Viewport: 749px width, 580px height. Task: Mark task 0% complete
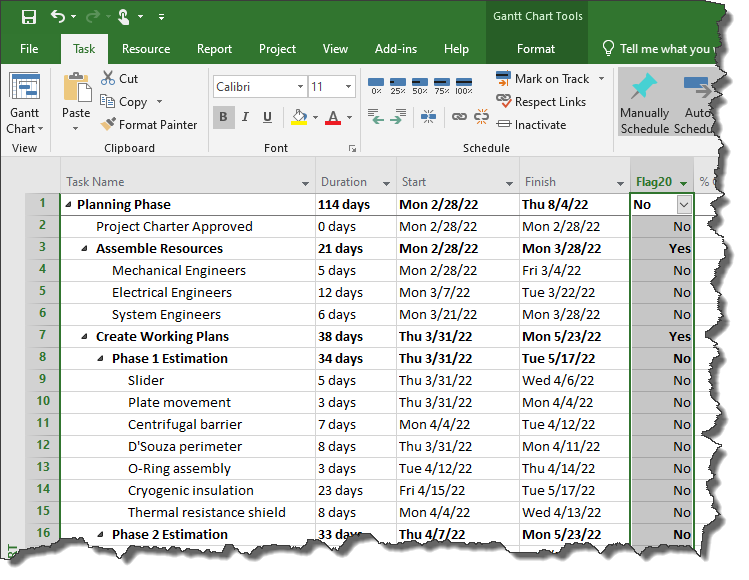(376, 86)
